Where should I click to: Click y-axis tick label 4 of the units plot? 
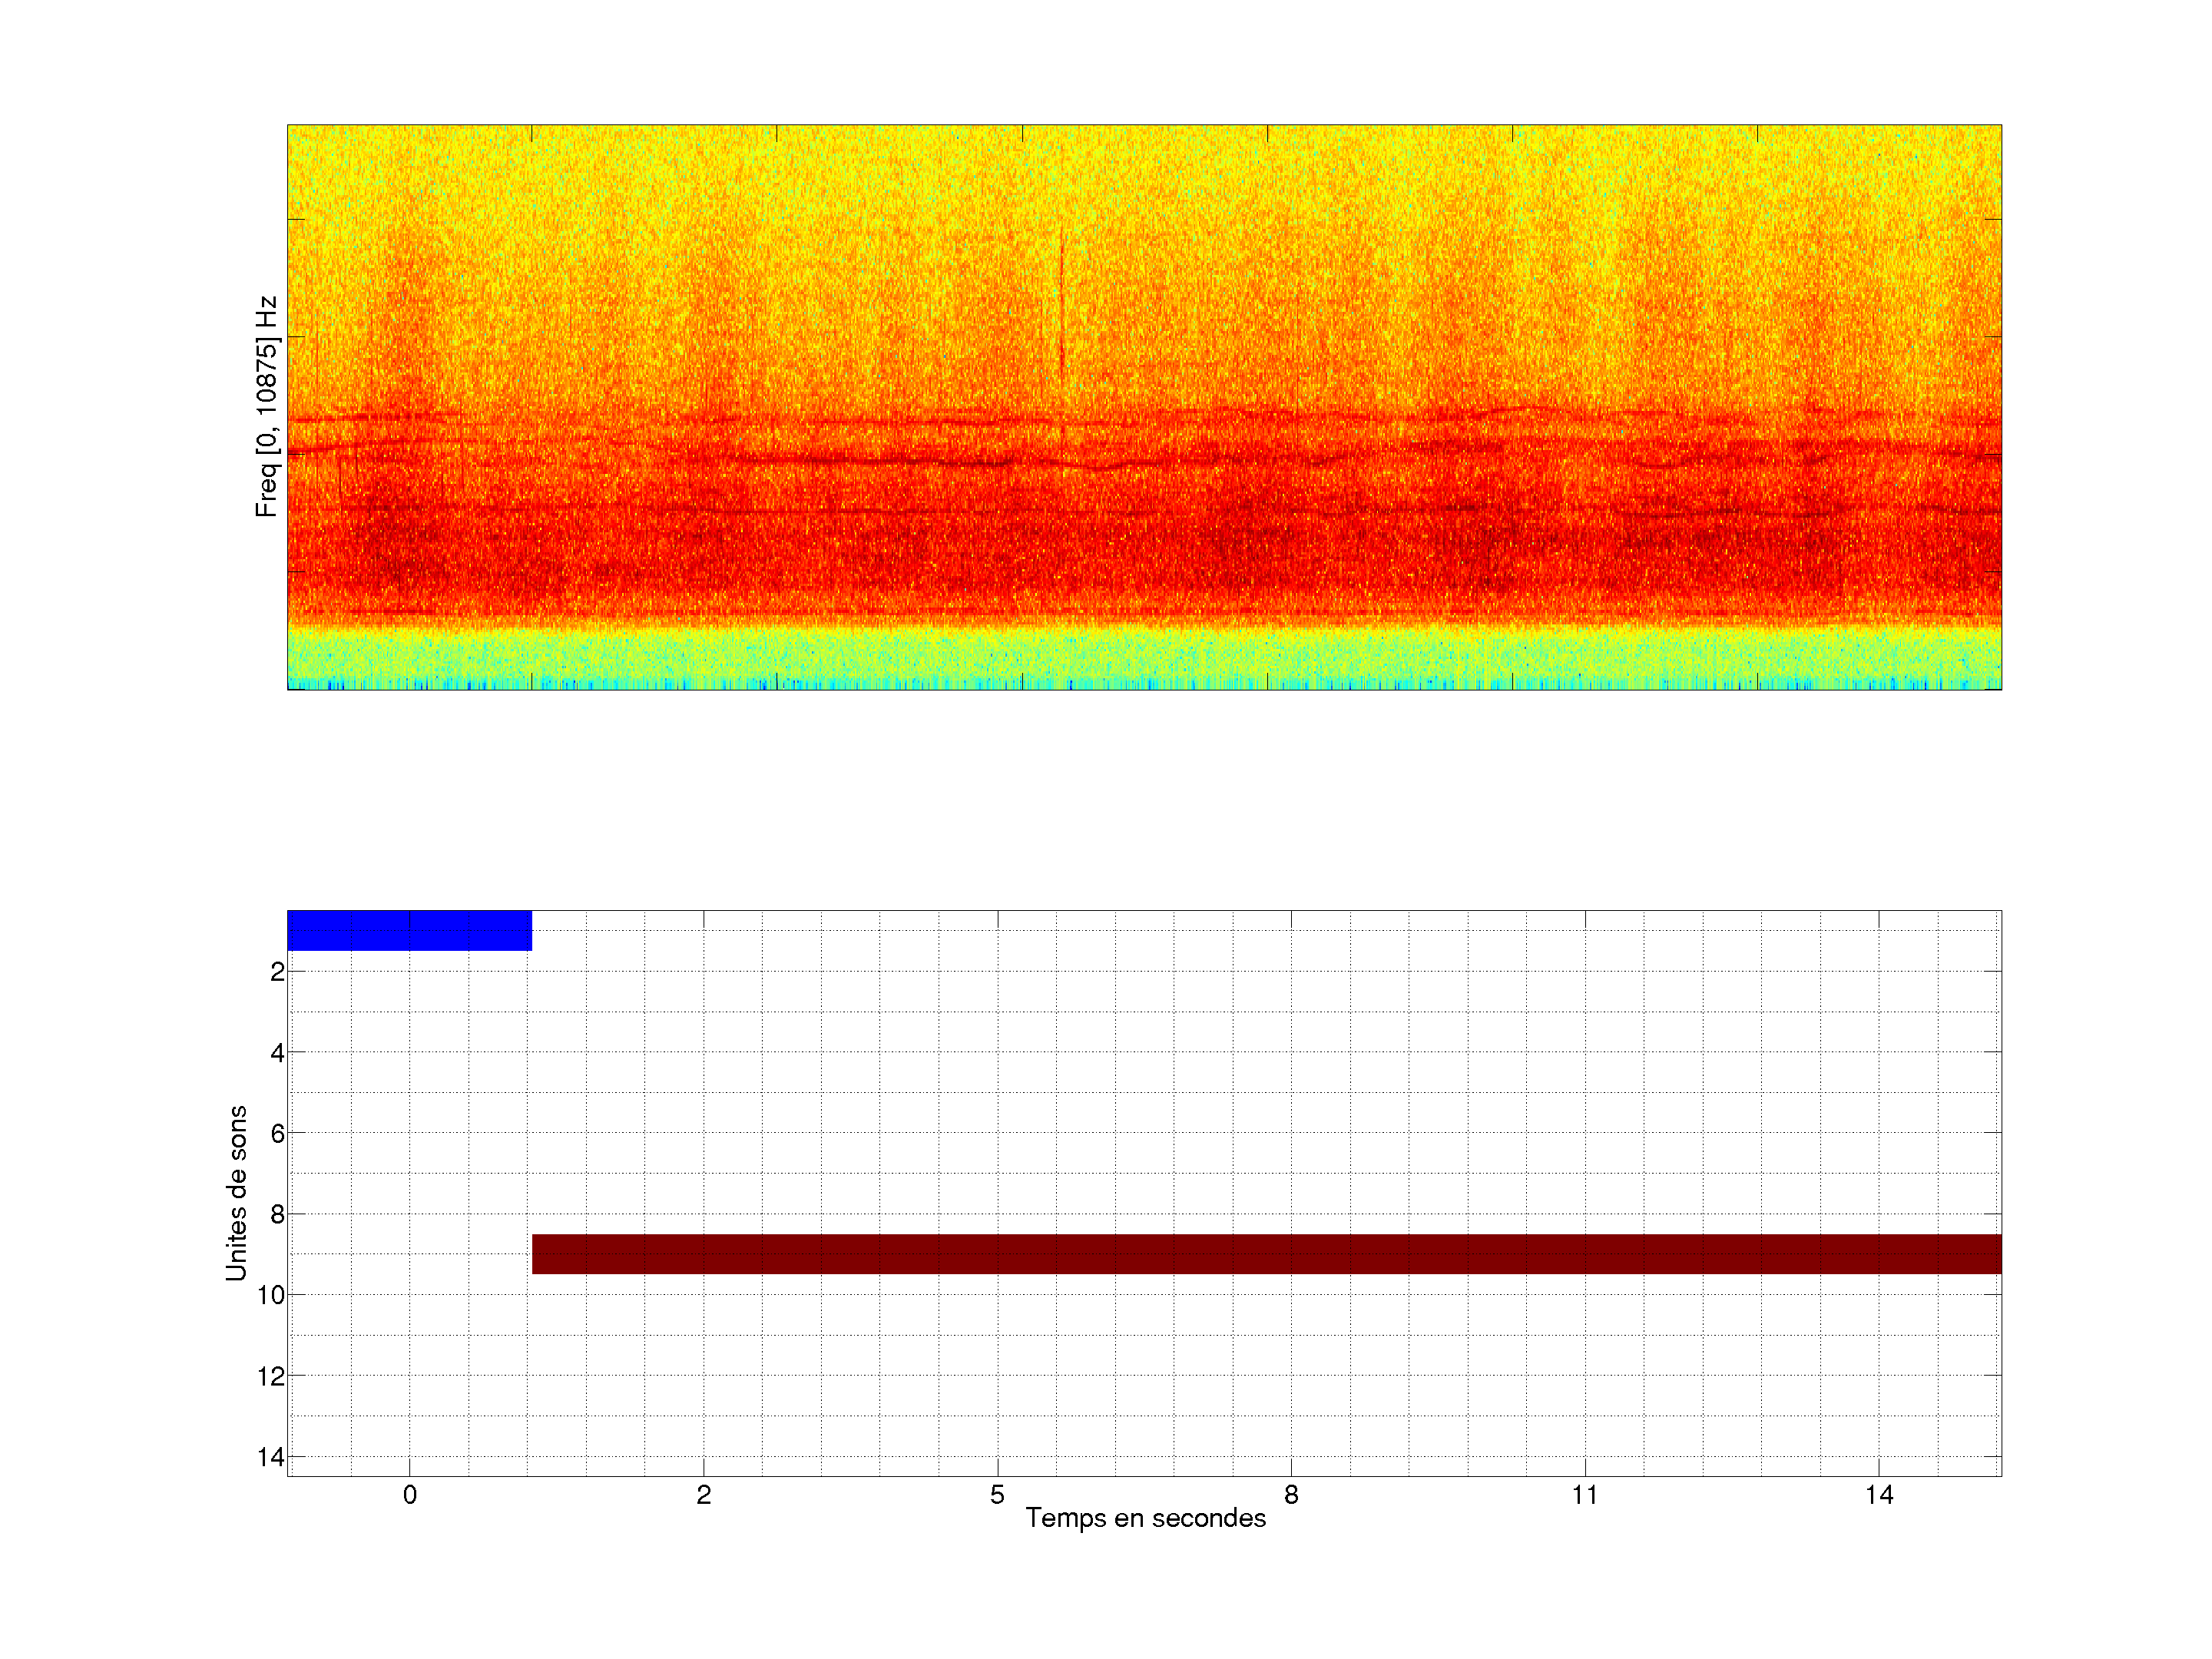click(277, 1053)
